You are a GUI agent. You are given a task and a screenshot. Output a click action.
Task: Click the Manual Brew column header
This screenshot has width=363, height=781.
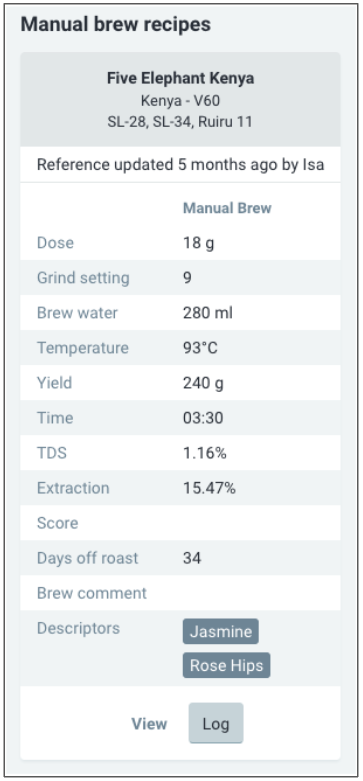[x=227, y=208]
